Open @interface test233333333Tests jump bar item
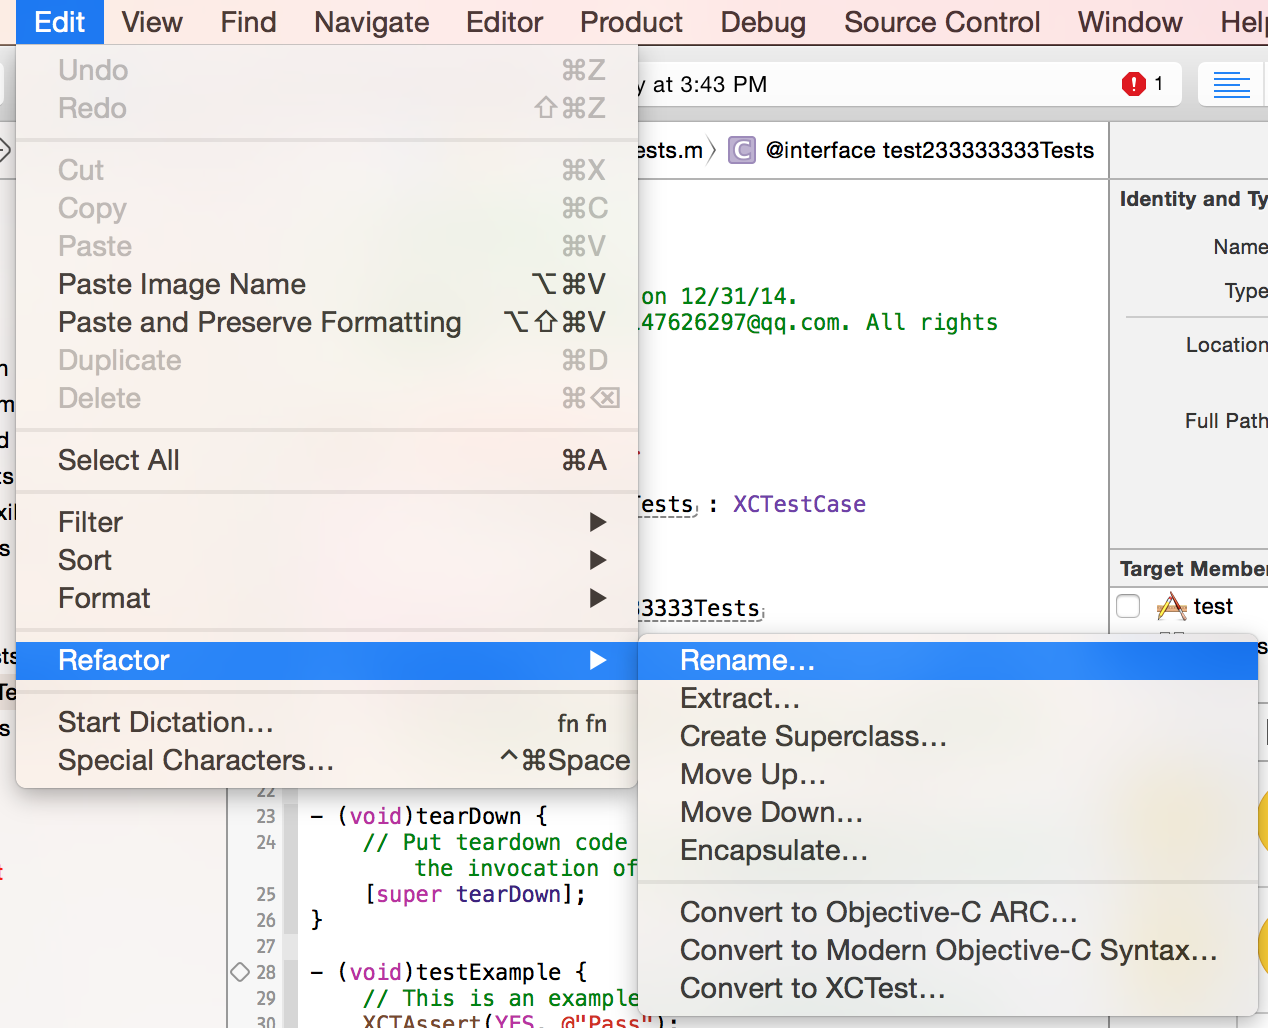Screen dimensions: 1268x1028 930,150
